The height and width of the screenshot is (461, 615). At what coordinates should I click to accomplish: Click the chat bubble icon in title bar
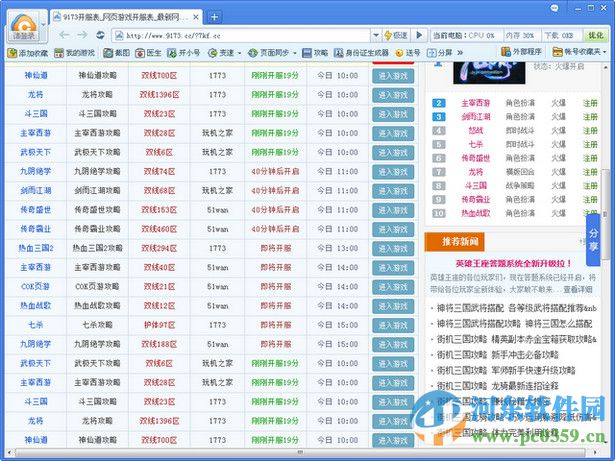554,8
